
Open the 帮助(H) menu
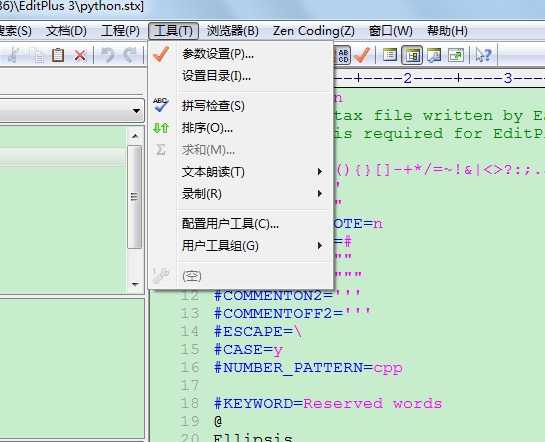pyautogui.click(x=447, y=31)
